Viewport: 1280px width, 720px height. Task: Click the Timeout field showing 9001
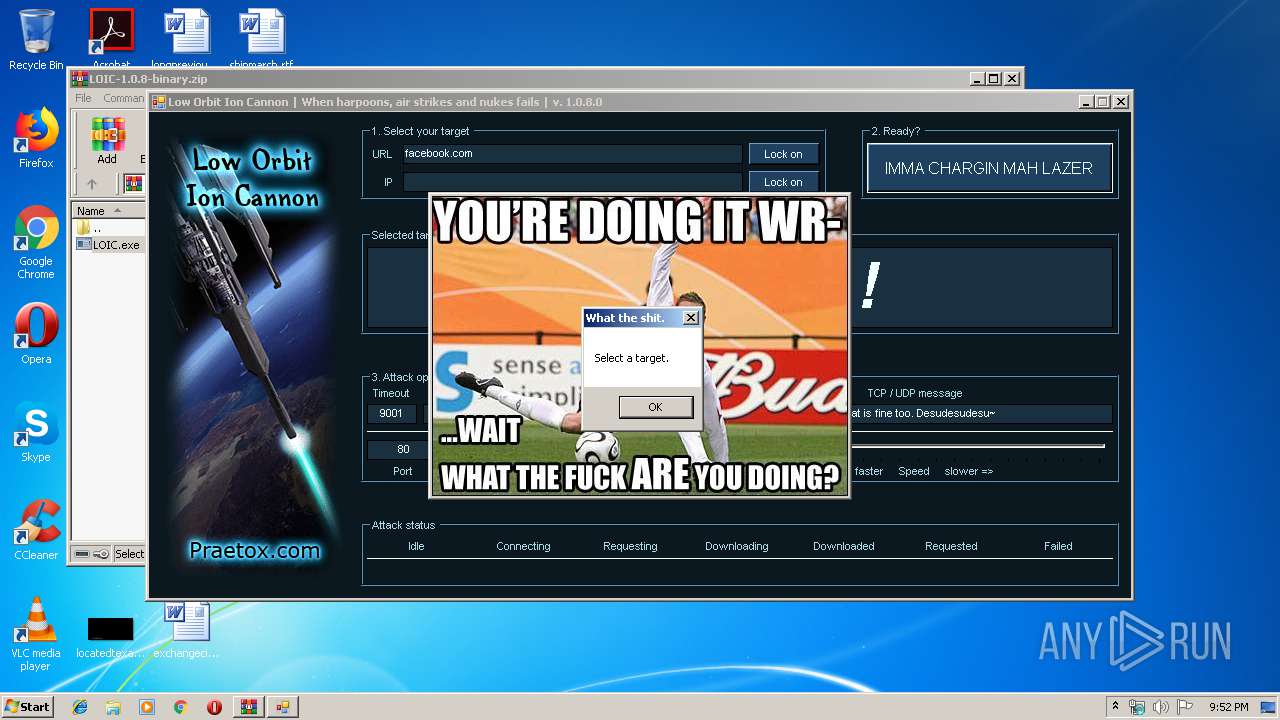tap(392, 413)
